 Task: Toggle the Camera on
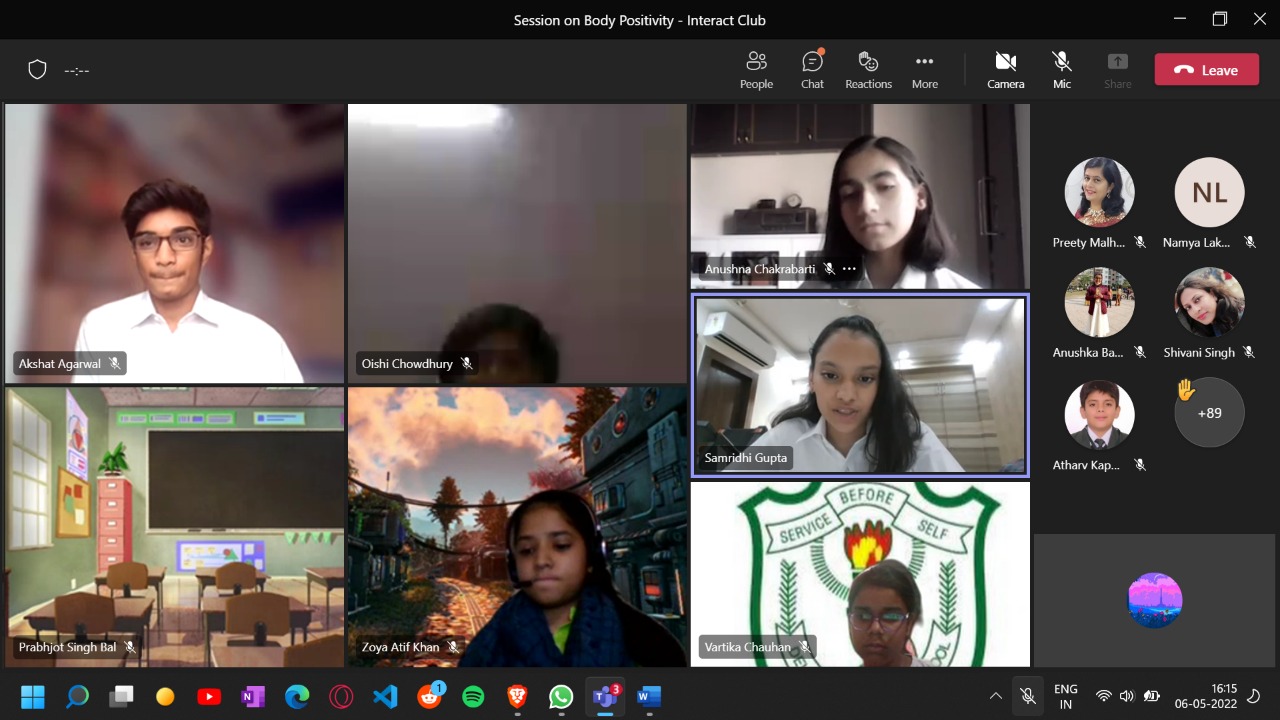(x=1005, y=70)
